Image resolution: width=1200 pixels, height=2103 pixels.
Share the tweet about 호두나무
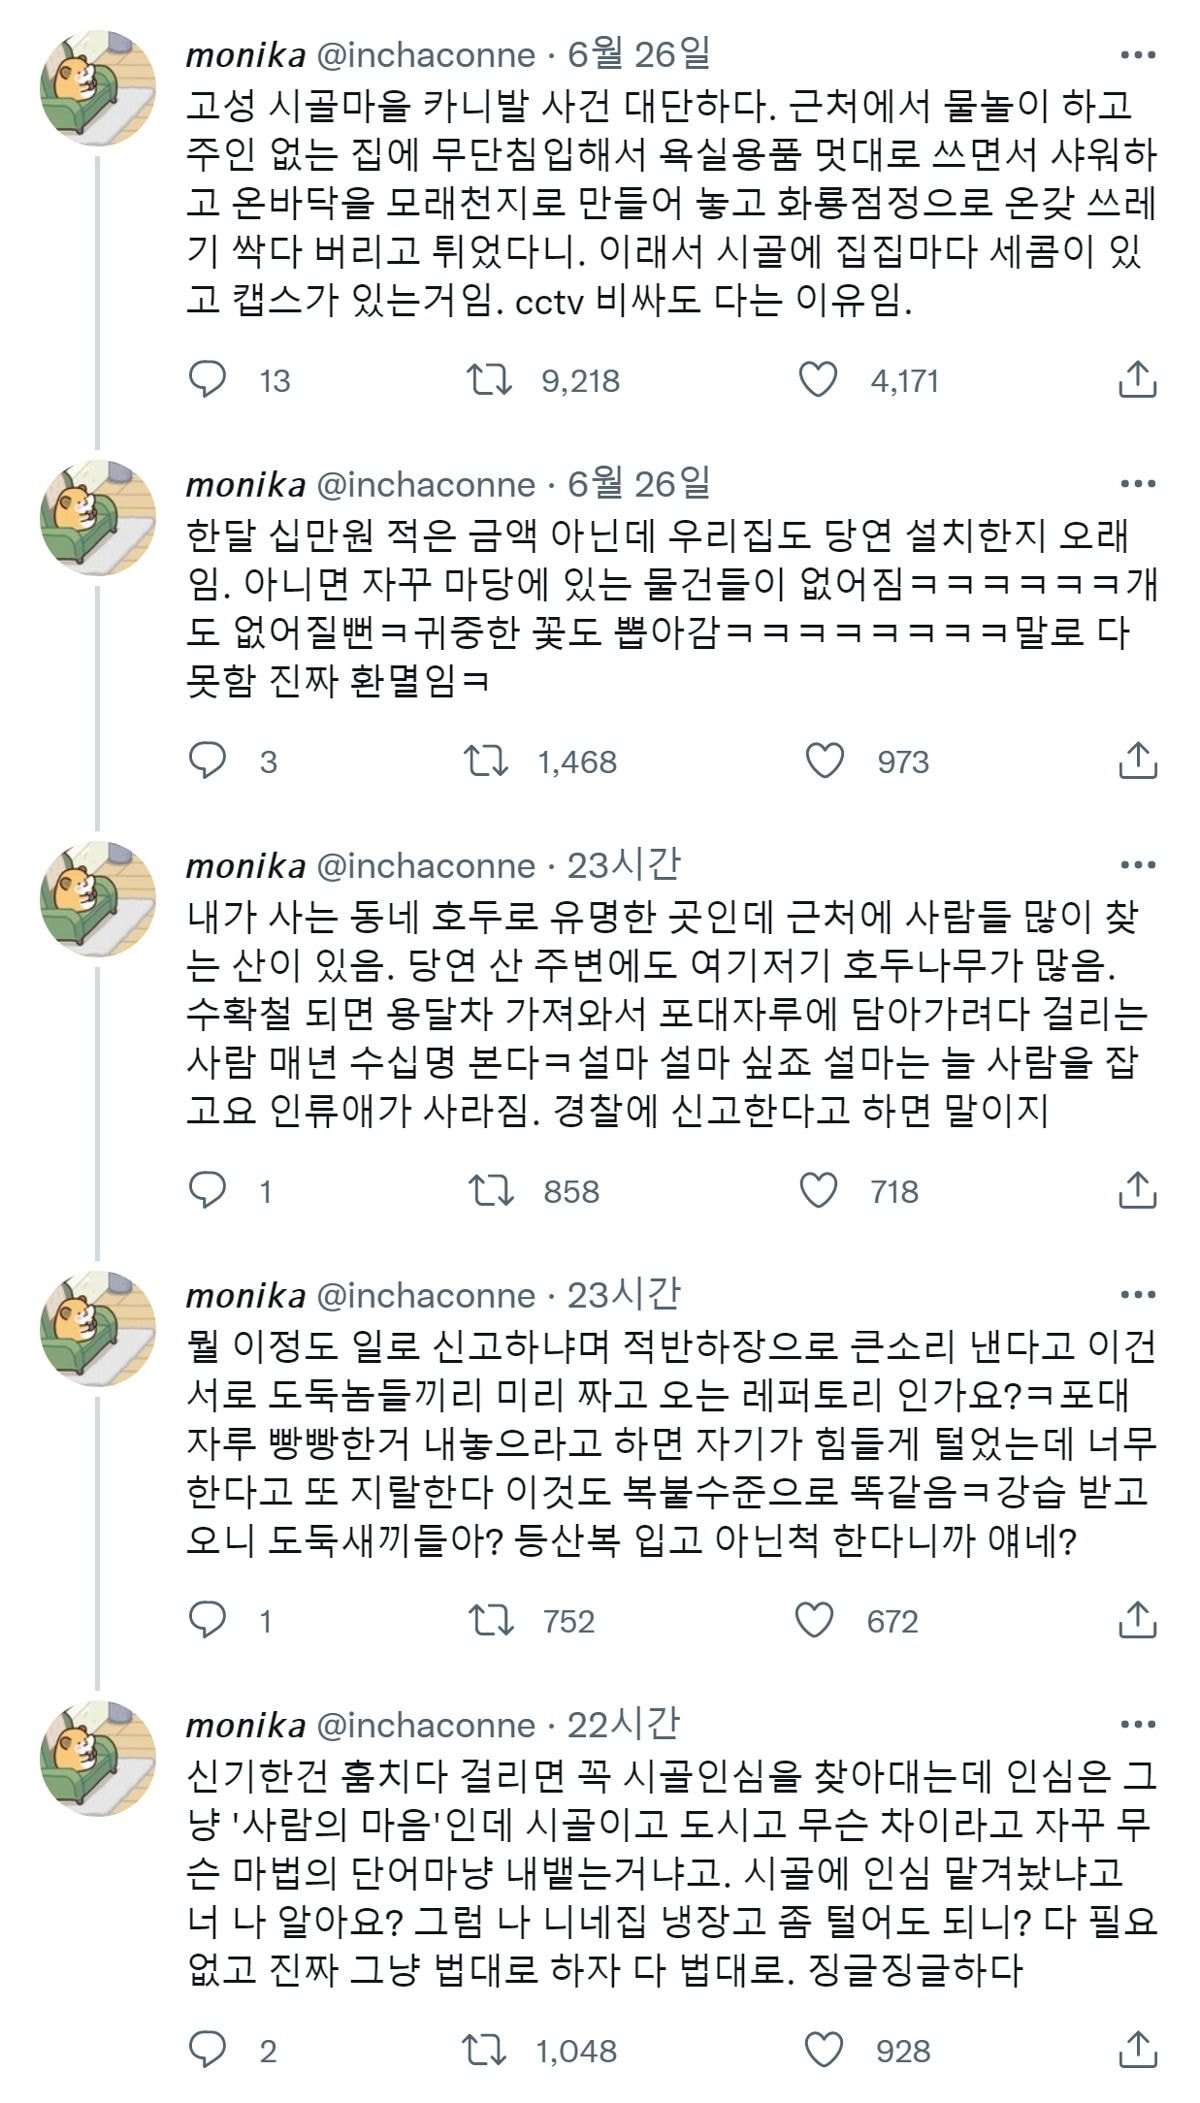click(1137, 1191)
